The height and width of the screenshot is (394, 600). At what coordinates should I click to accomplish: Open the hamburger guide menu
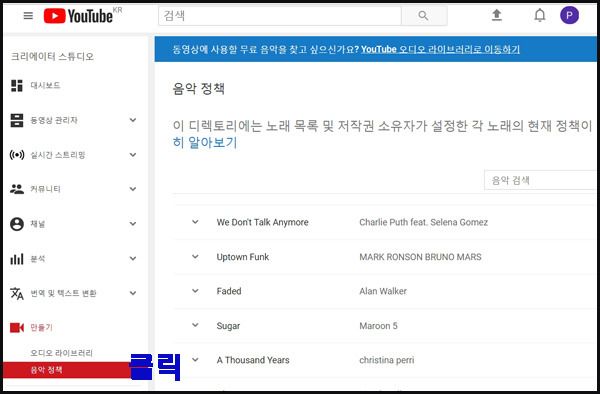pyautogui.click(x=28, y=16)
